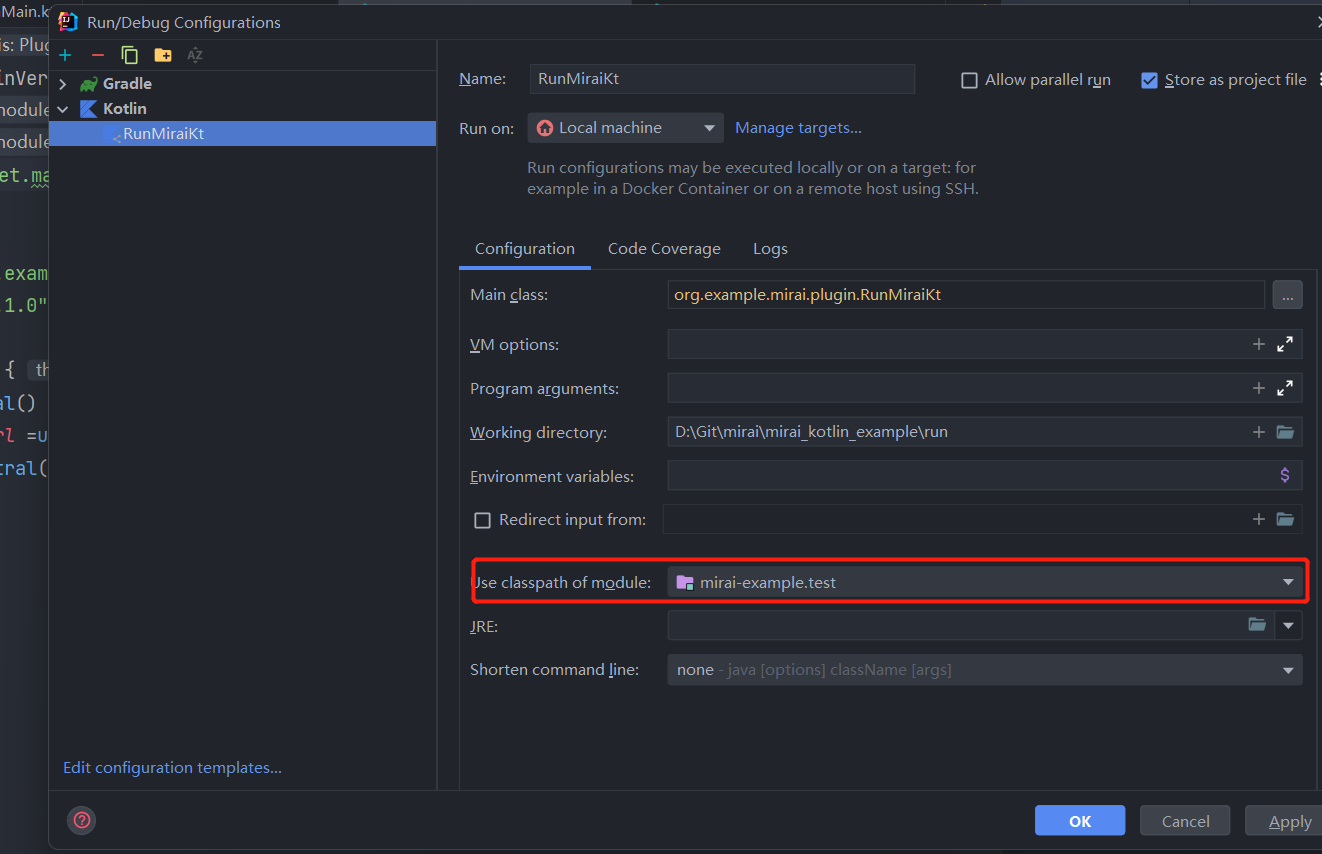Expand the Program arguments field
This screenshot has height=854, width=1322.
(1285, 389)
